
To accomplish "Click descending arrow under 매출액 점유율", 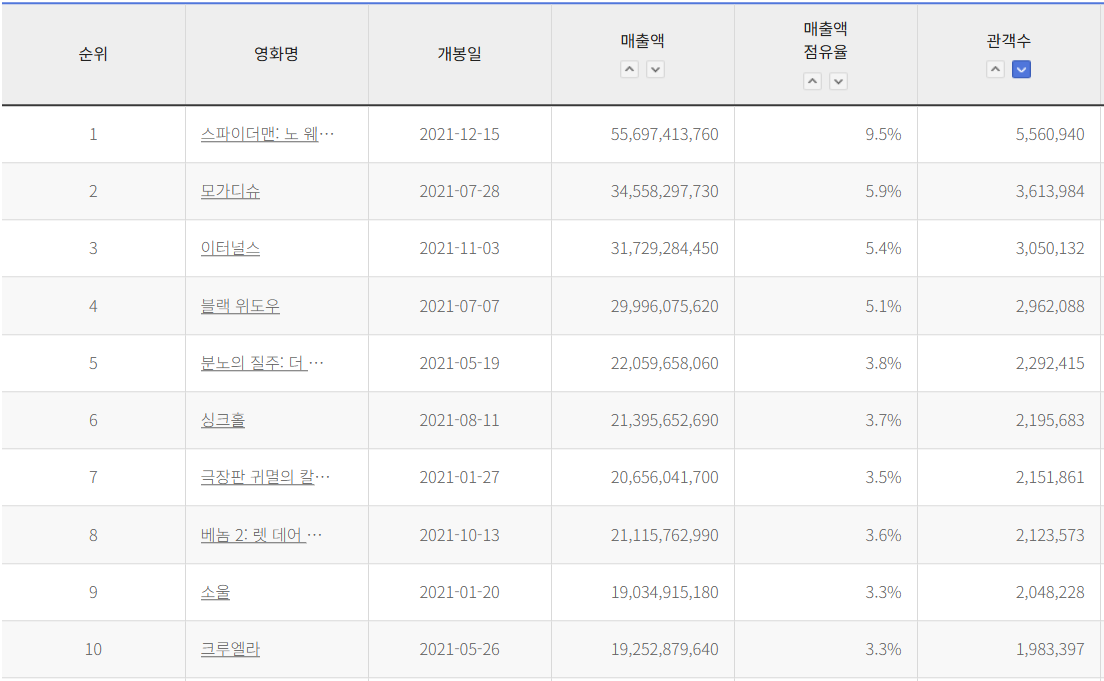I will tap(838, 81).
